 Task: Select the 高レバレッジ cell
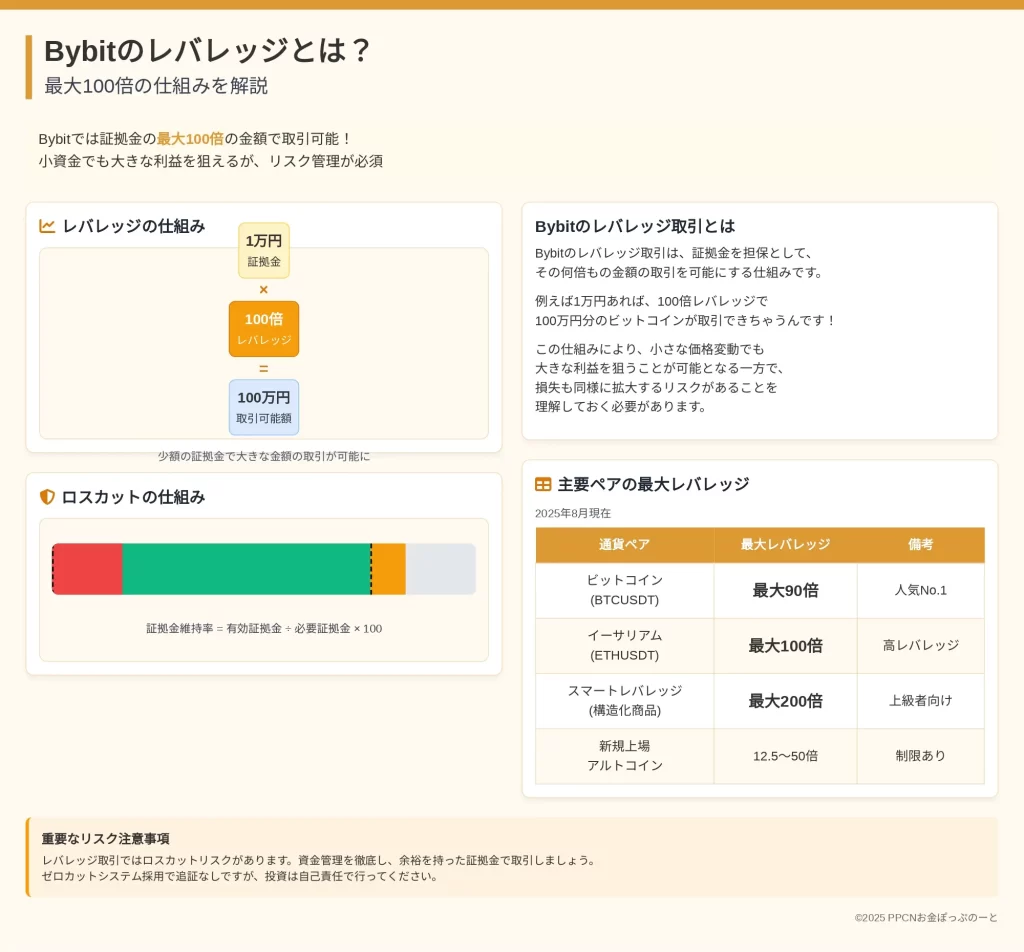pyautogui.click(x=920, y=646)
